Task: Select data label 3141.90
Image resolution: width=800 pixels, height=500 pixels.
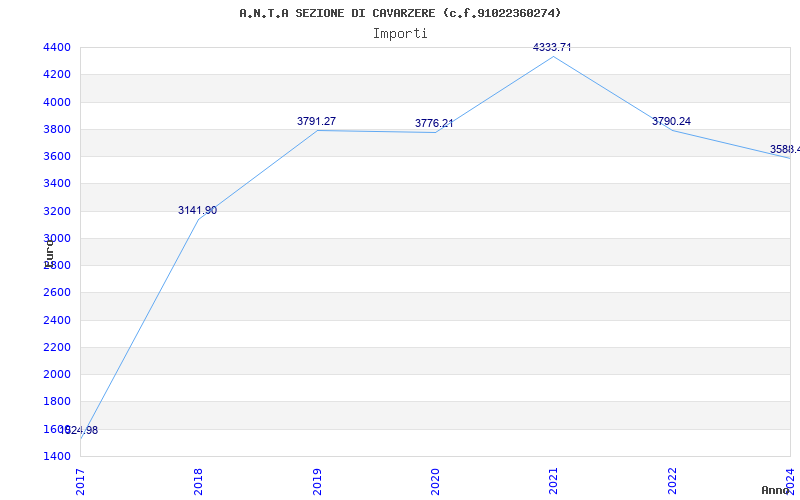Action: [197, 210]
